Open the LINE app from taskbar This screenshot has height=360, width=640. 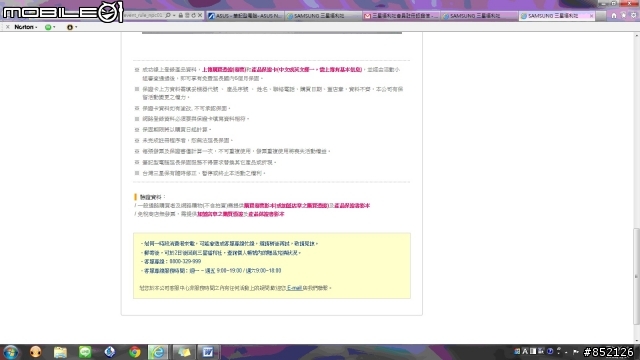(85, 352)
